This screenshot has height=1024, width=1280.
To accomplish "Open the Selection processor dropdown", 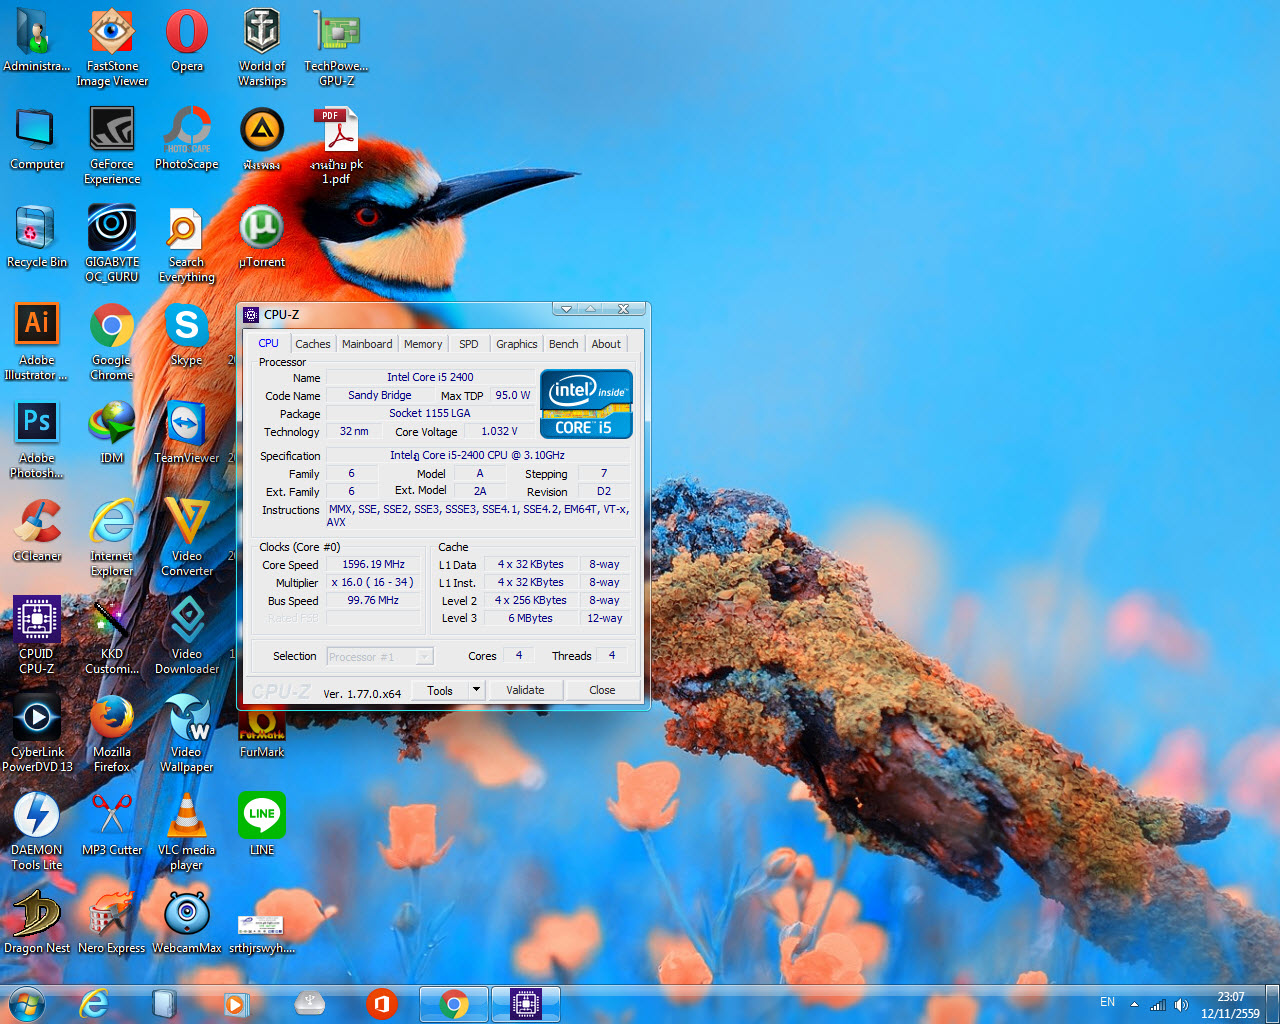I will (380, 657).
